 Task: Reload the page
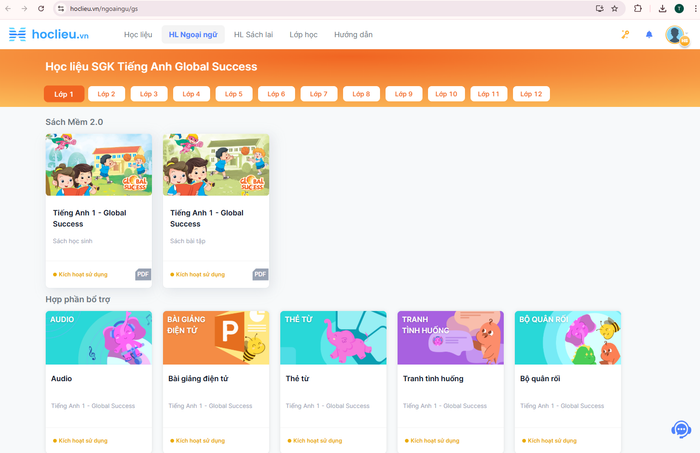tap(39, 8)
